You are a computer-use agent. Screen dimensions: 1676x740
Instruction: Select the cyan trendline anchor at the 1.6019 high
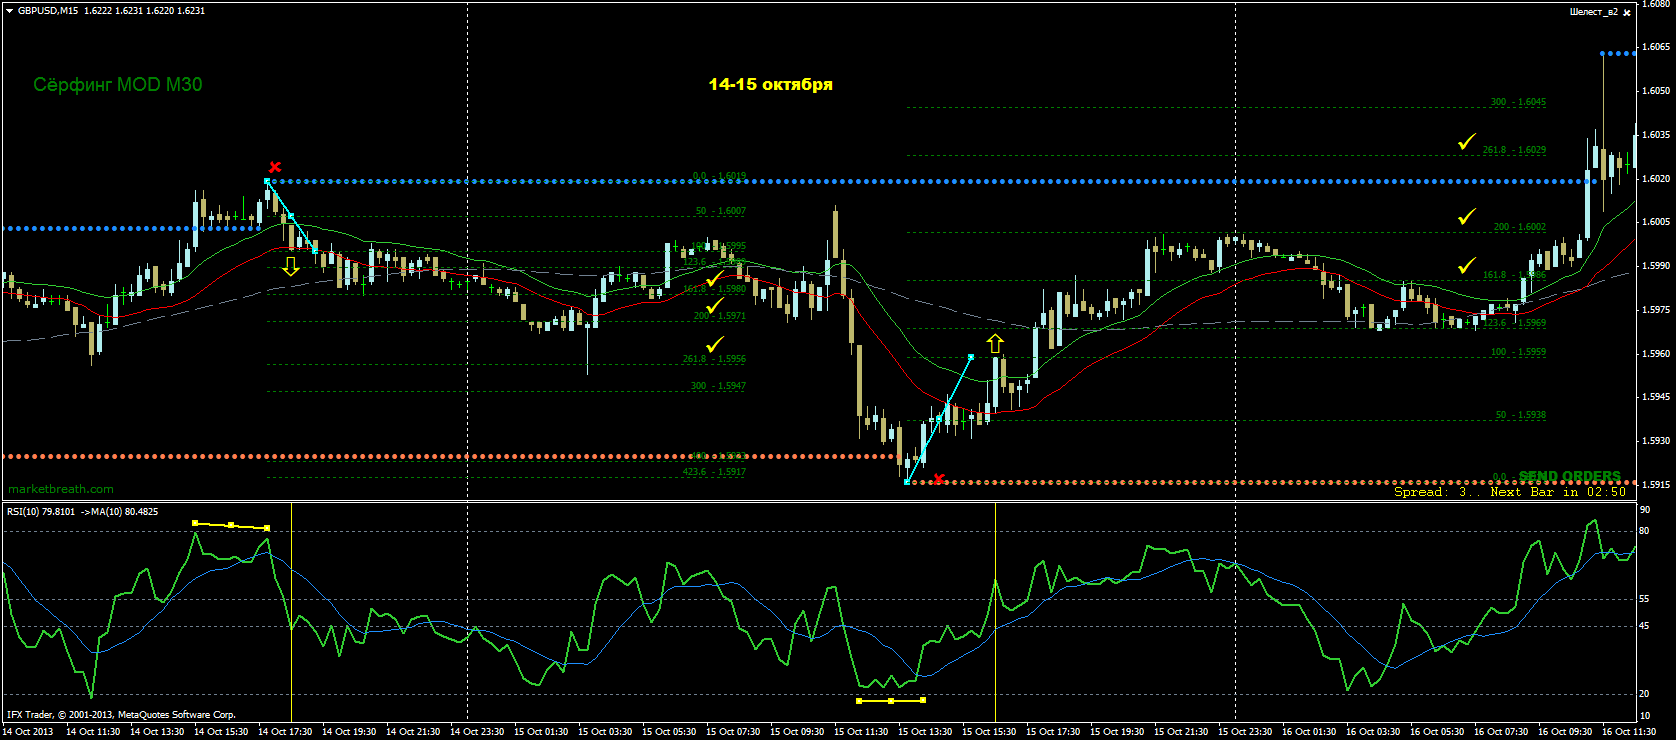(x=267, y=181)
